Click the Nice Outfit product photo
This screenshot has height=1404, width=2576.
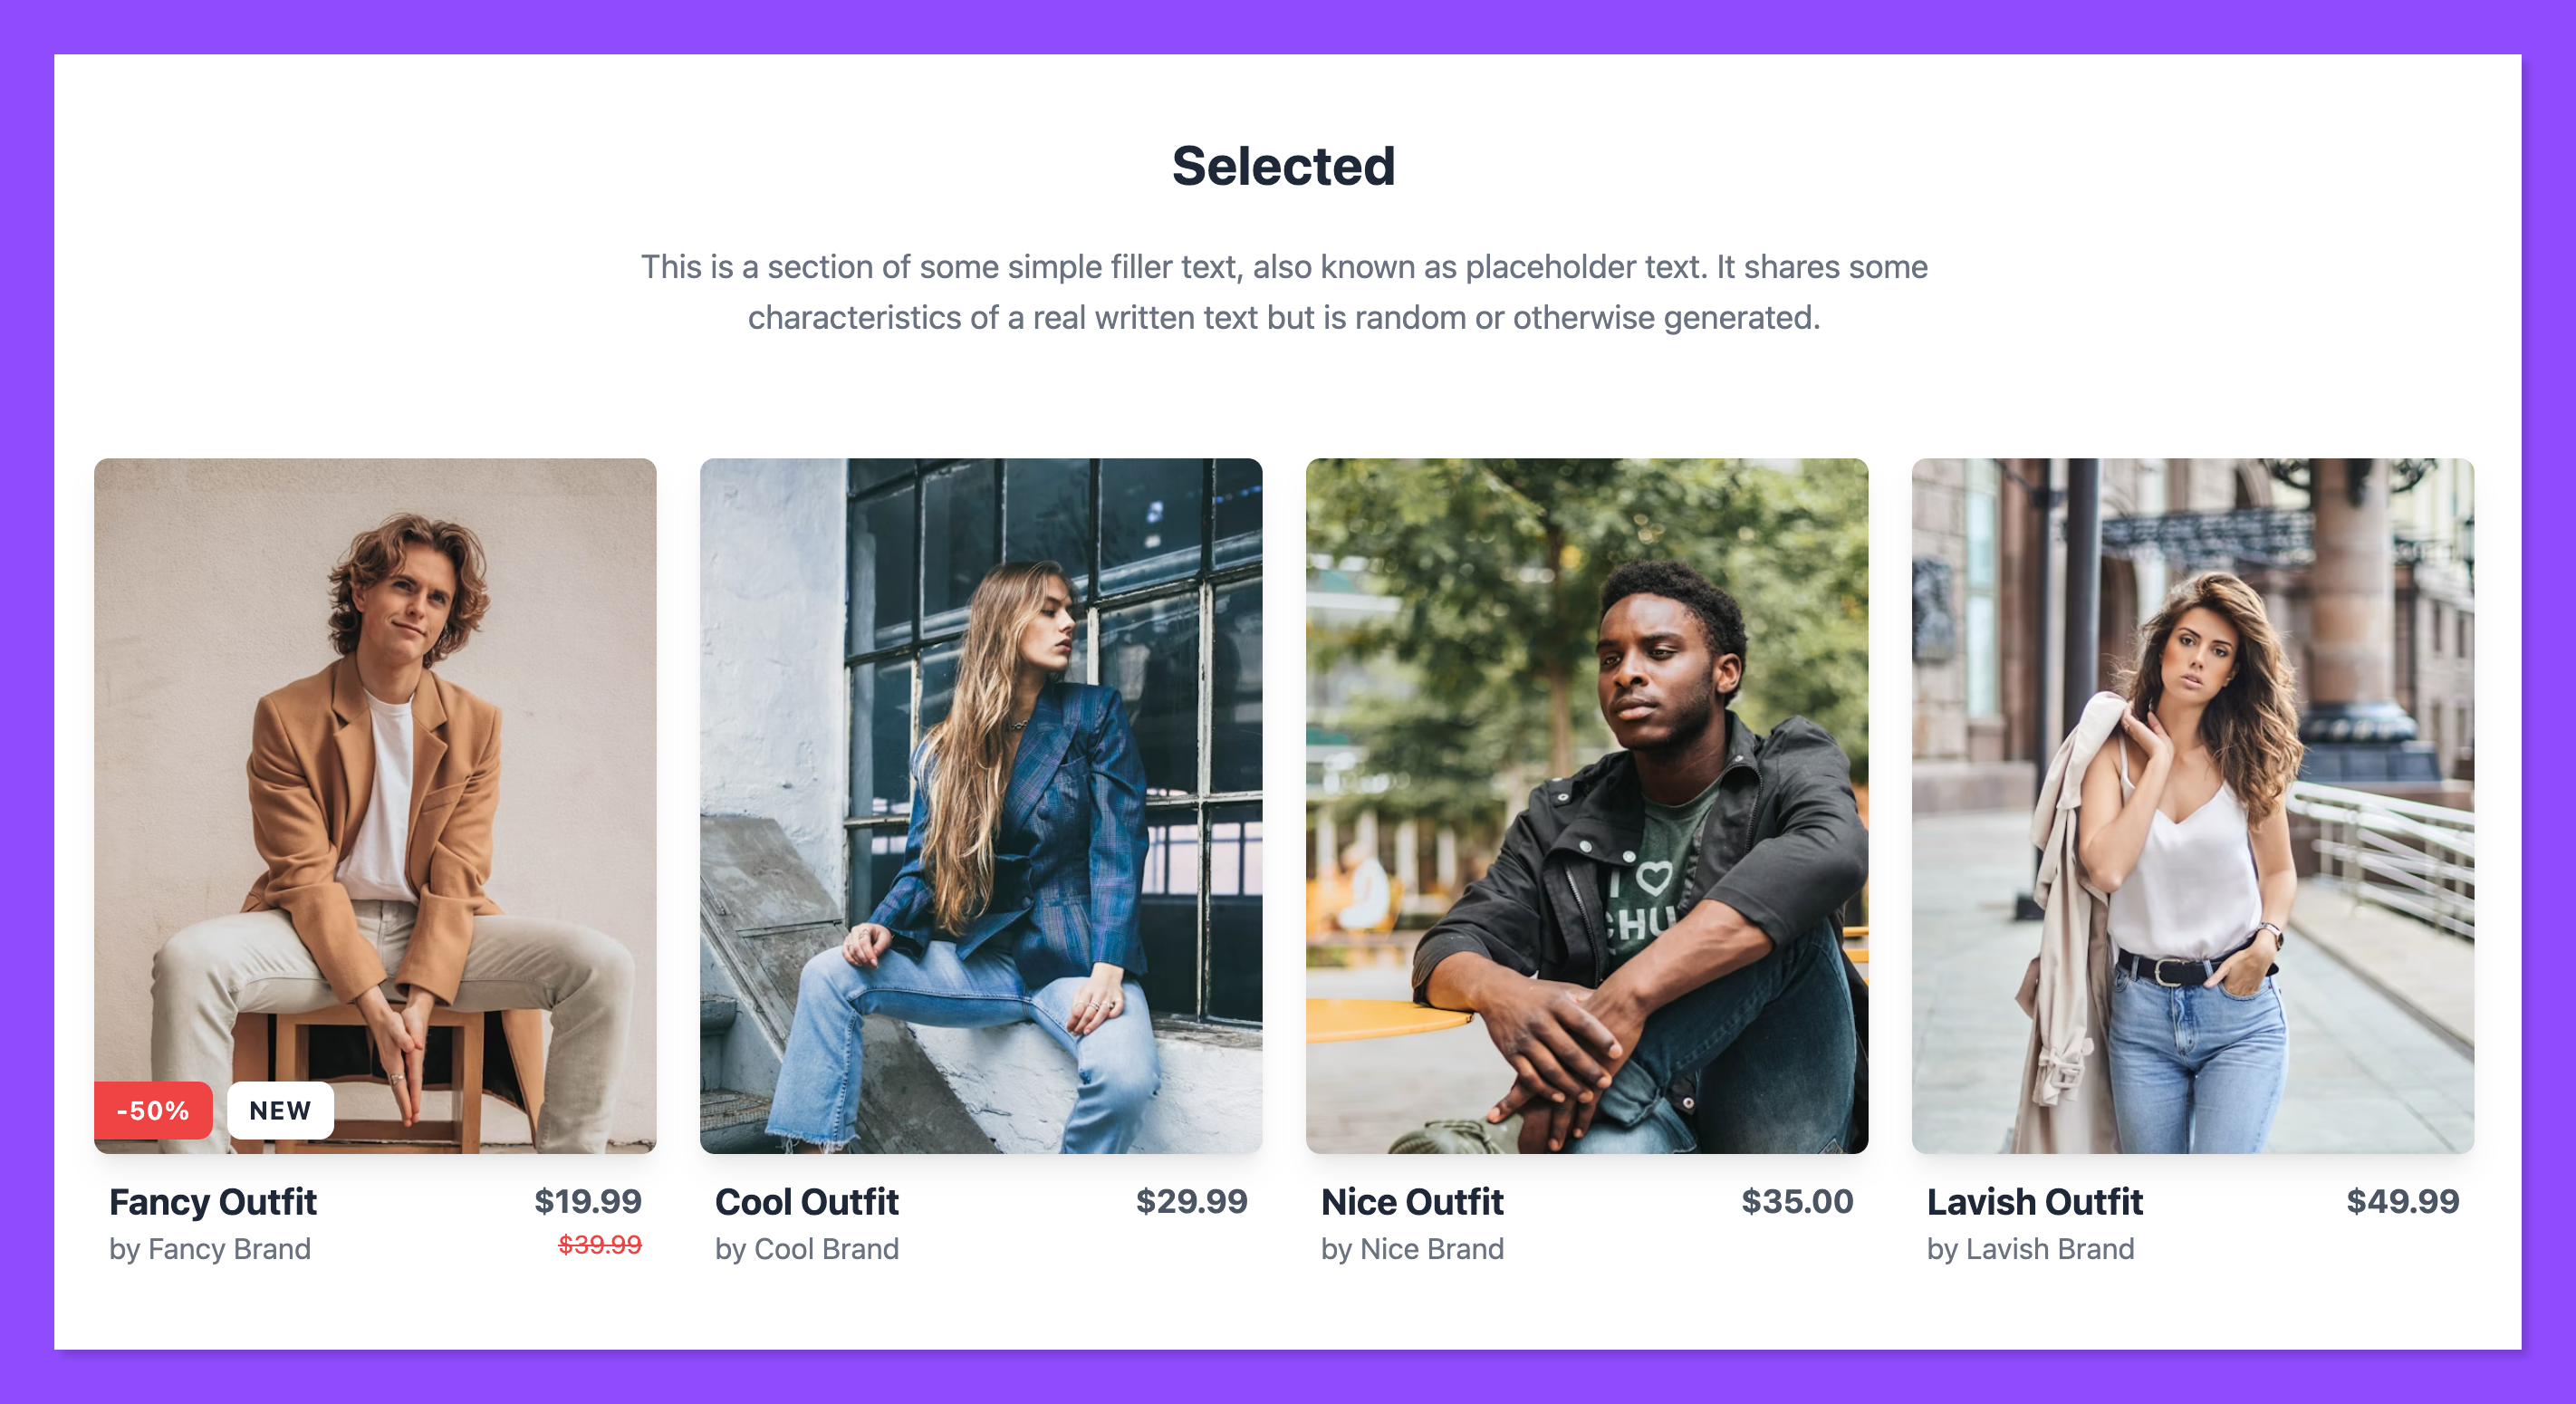(1586, 805)
